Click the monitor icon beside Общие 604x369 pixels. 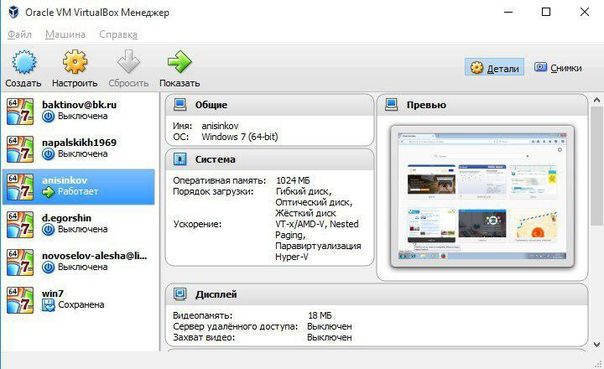point(180,104)
